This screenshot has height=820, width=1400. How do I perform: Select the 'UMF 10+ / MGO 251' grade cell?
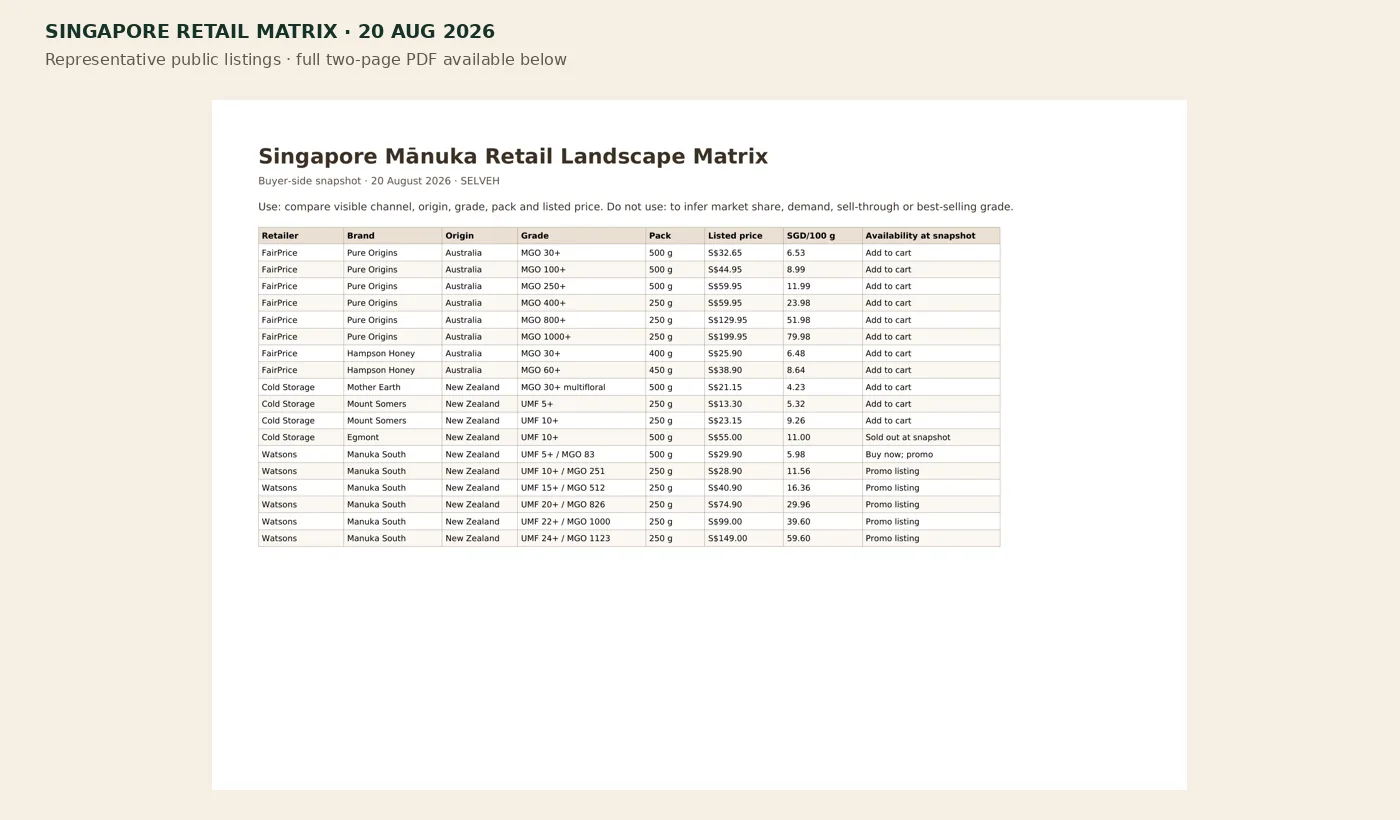click(581, 471)
